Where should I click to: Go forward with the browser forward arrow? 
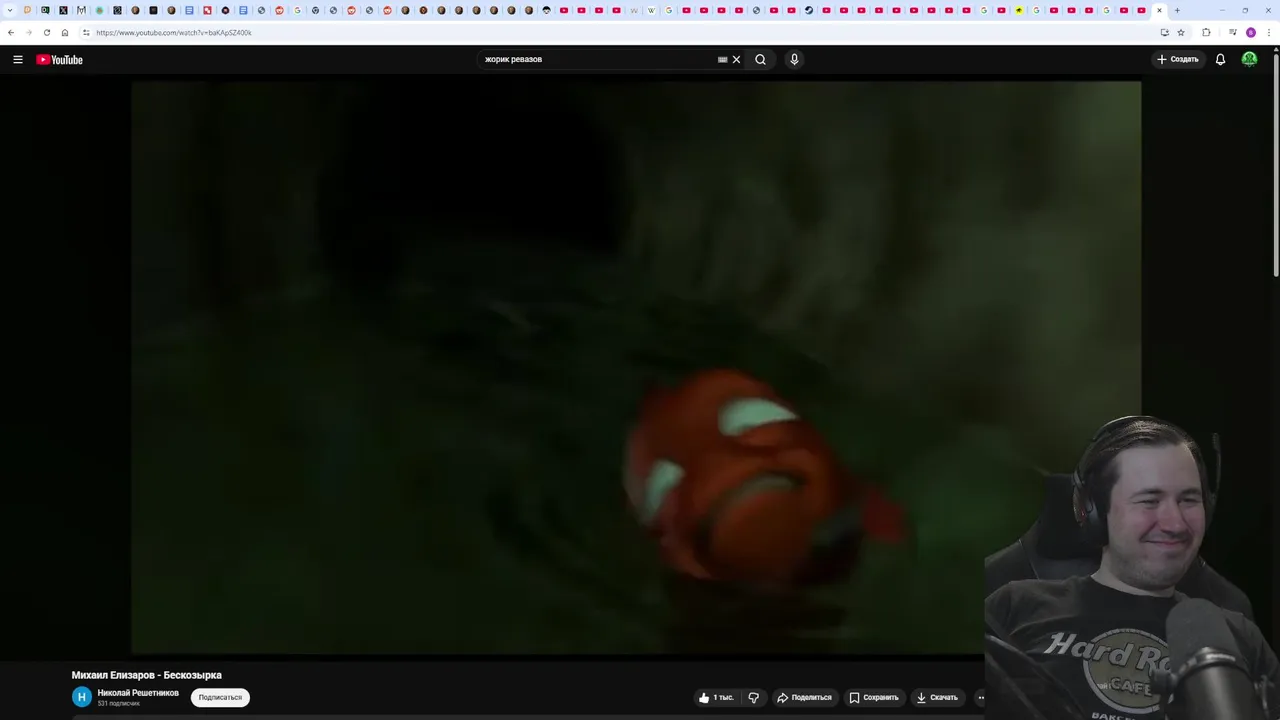(x=29, y=33)
